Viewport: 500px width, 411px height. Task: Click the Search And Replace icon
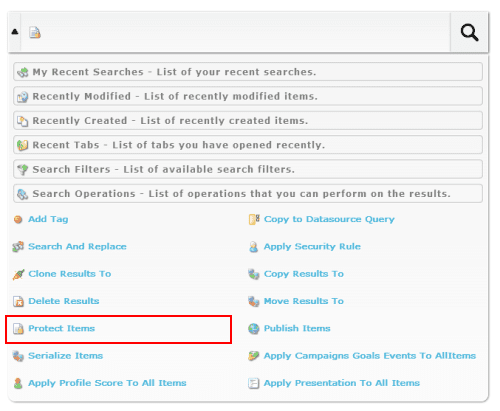coord(18,247)
